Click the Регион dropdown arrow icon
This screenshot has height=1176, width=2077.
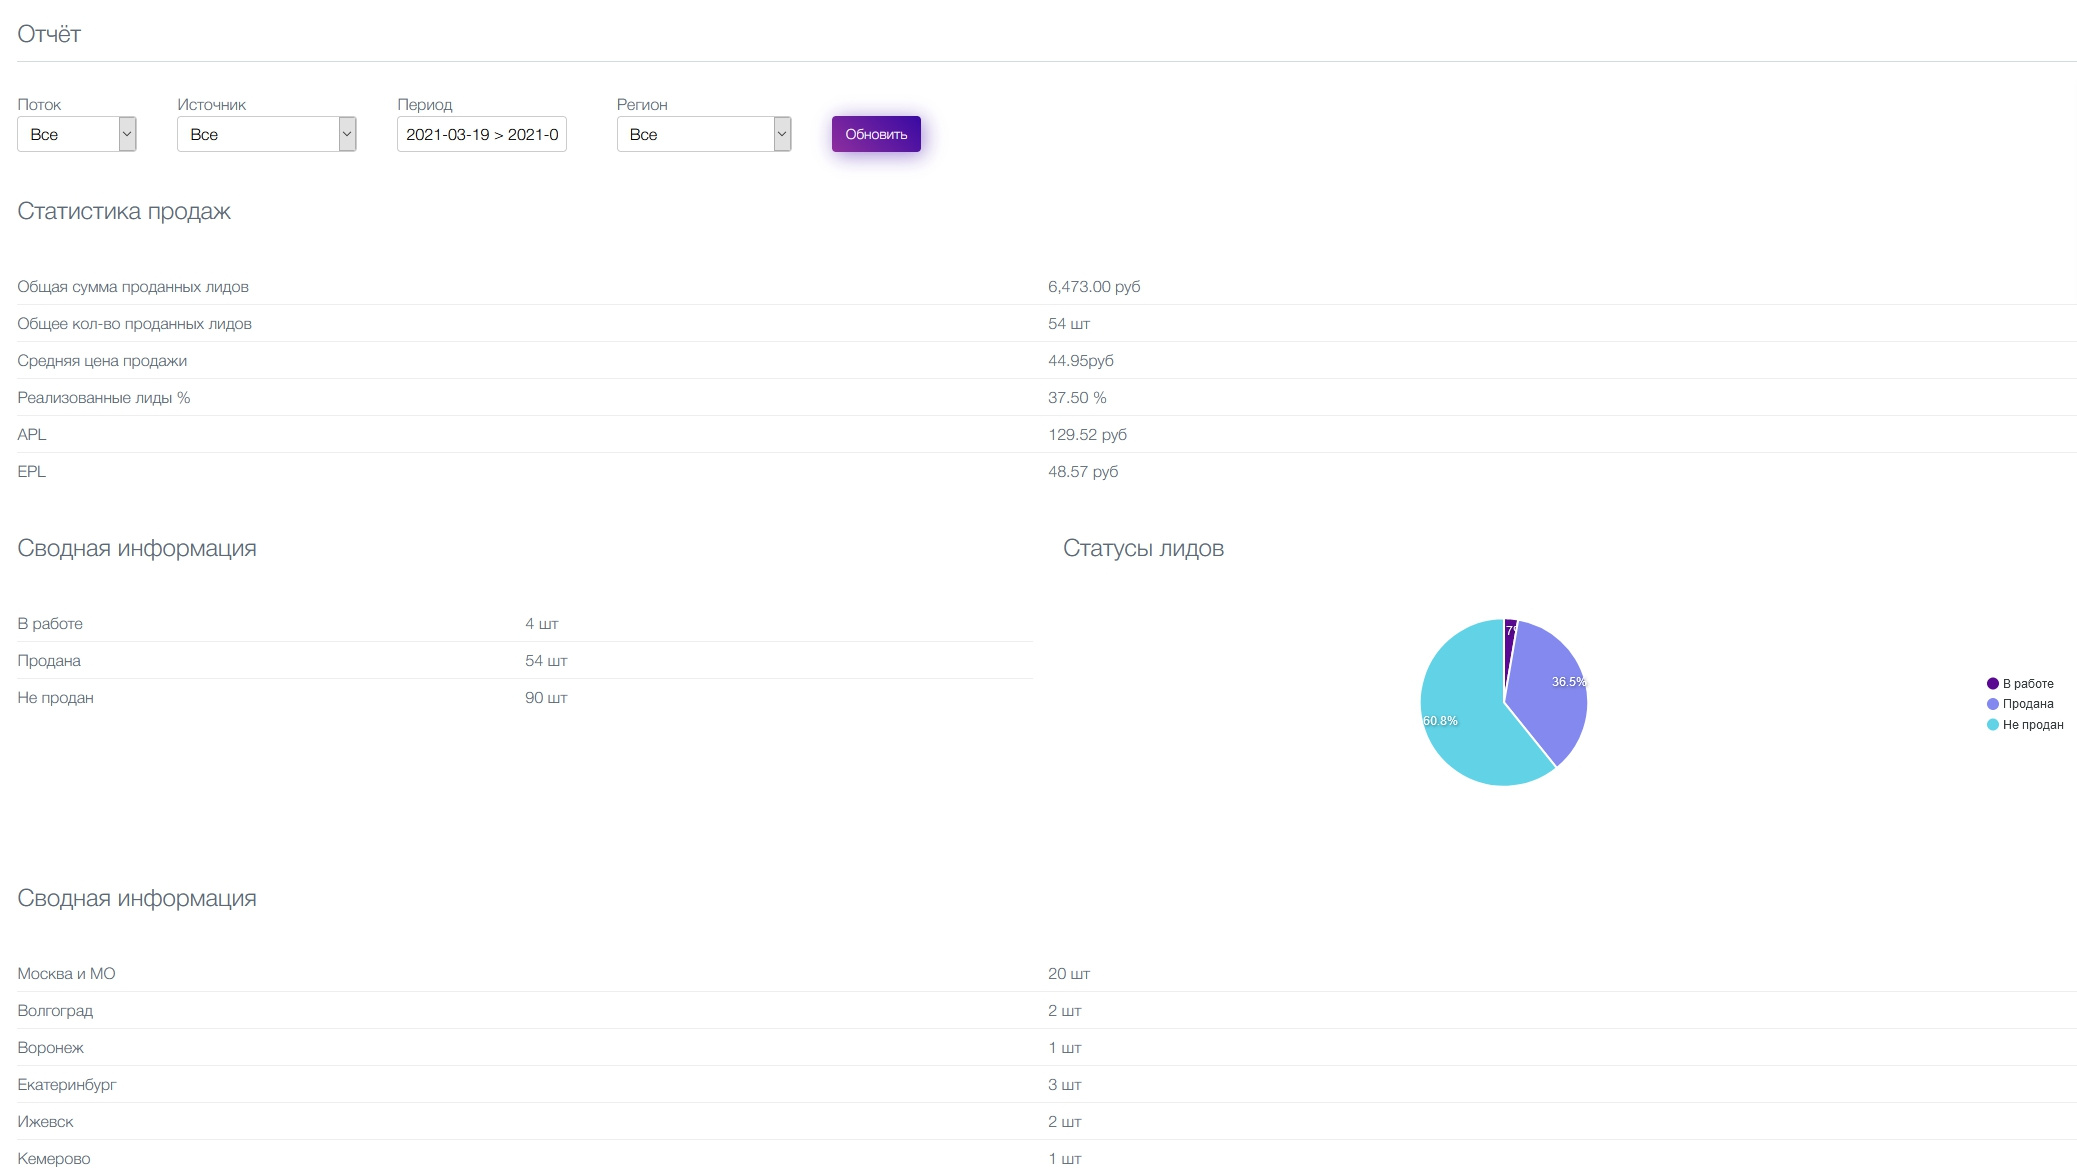(782, 134)
